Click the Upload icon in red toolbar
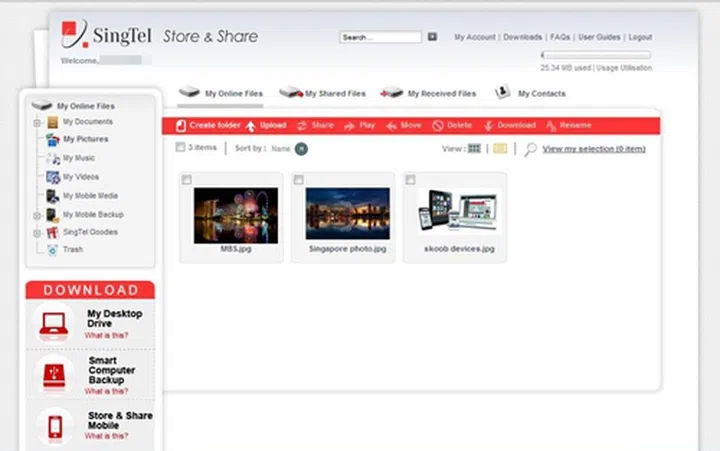This screenshot has width=720, height=451. [x=251, y=126]
